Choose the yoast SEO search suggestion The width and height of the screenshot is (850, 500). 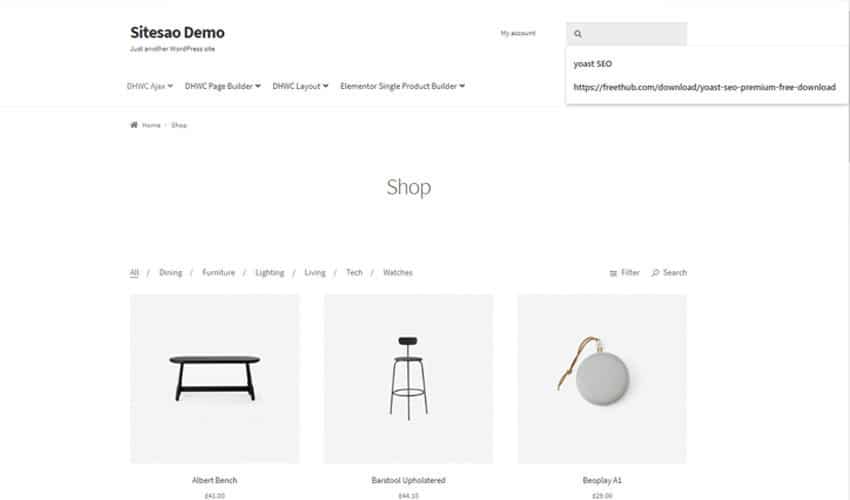click(593, 63)
